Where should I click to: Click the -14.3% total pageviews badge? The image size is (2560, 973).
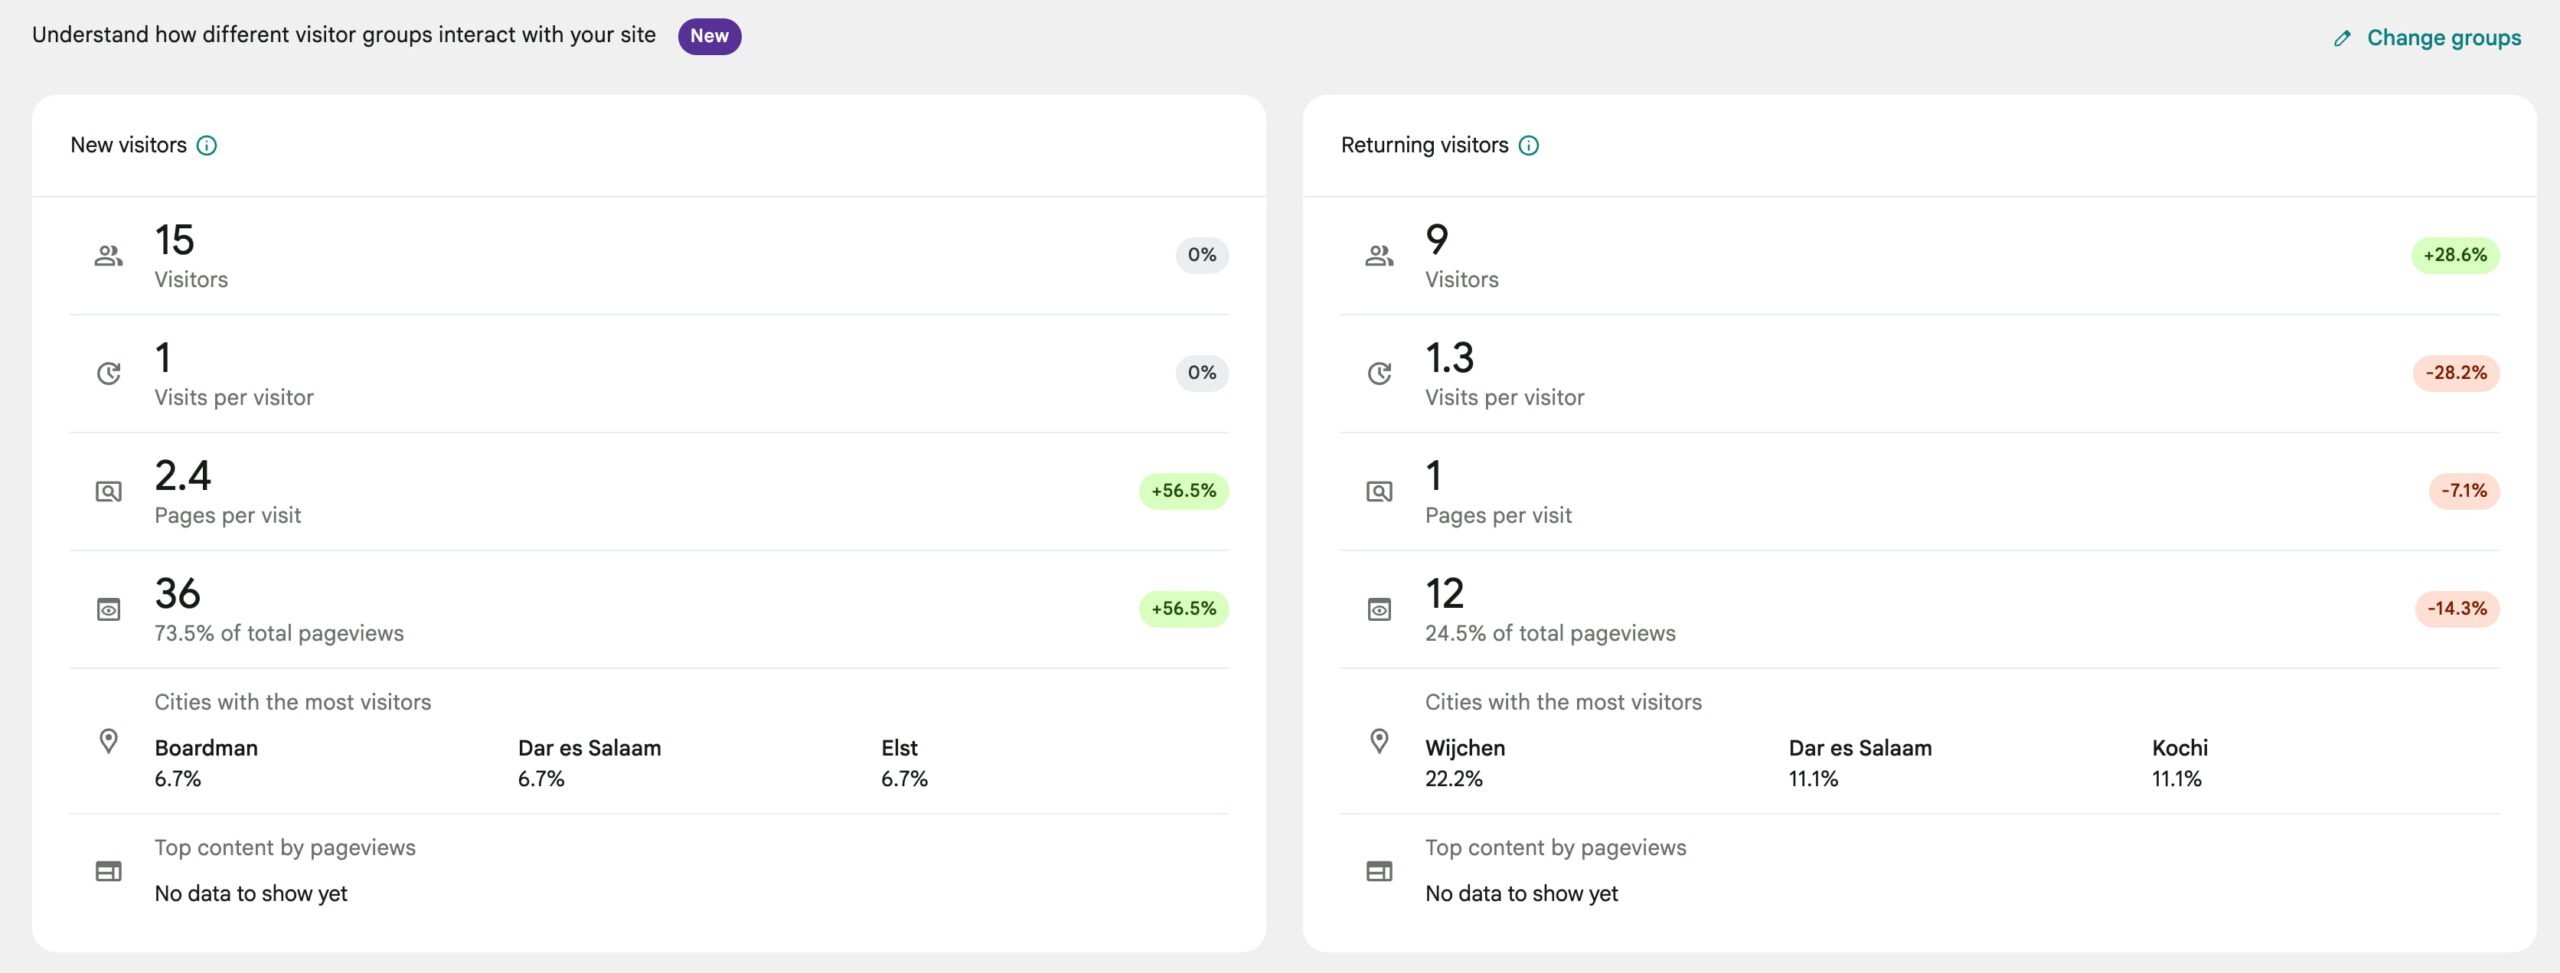(x=2456, y=609)
